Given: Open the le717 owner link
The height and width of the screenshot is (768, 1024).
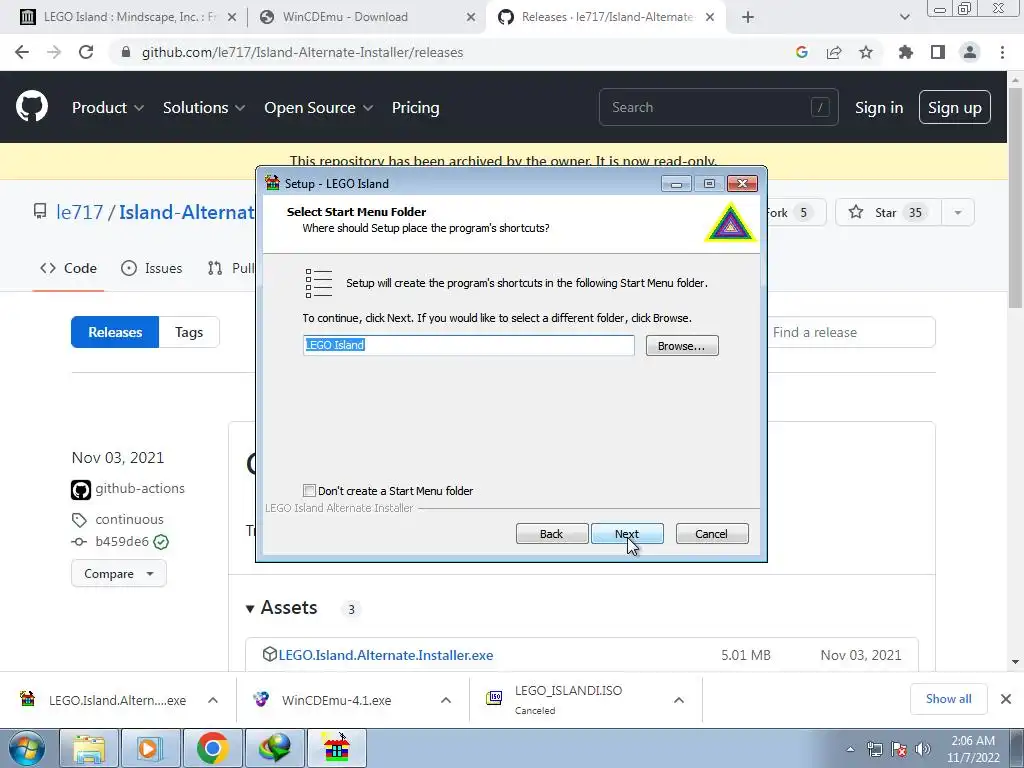Looking at the screenshot, I should coord(80,212).
